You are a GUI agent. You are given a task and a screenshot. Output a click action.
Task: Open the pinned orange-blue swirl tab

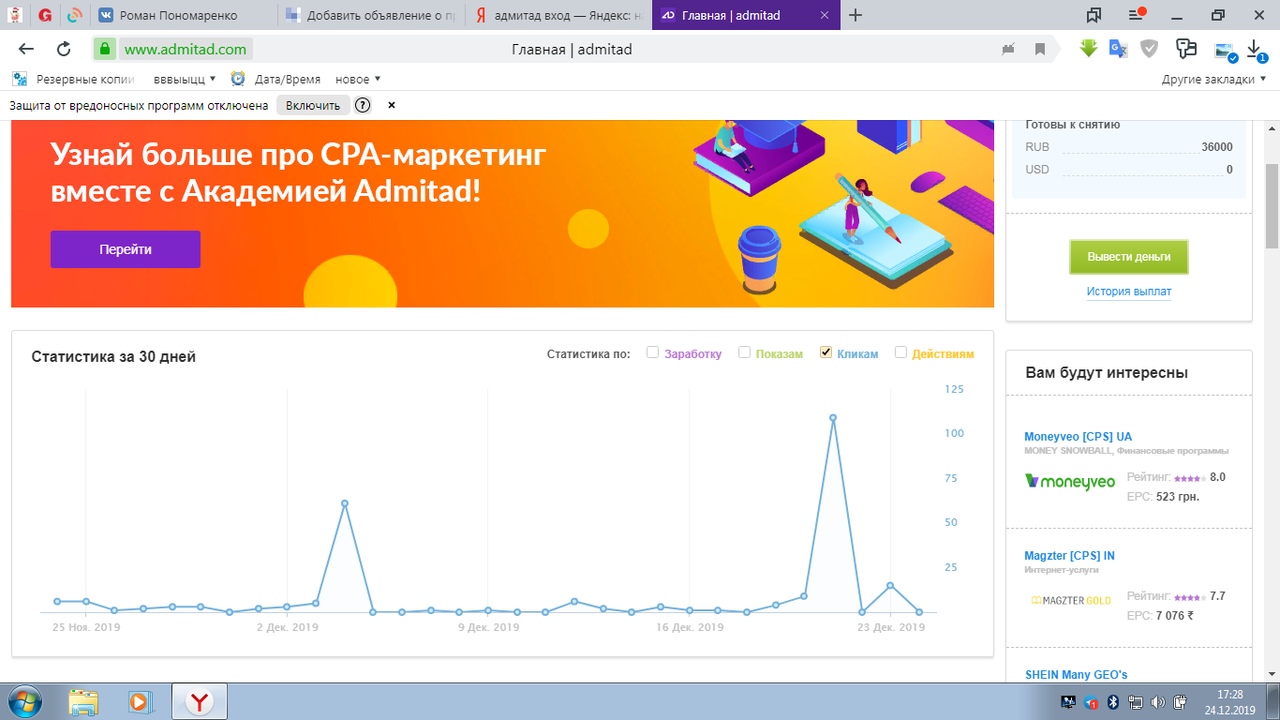tap(74, 15)
